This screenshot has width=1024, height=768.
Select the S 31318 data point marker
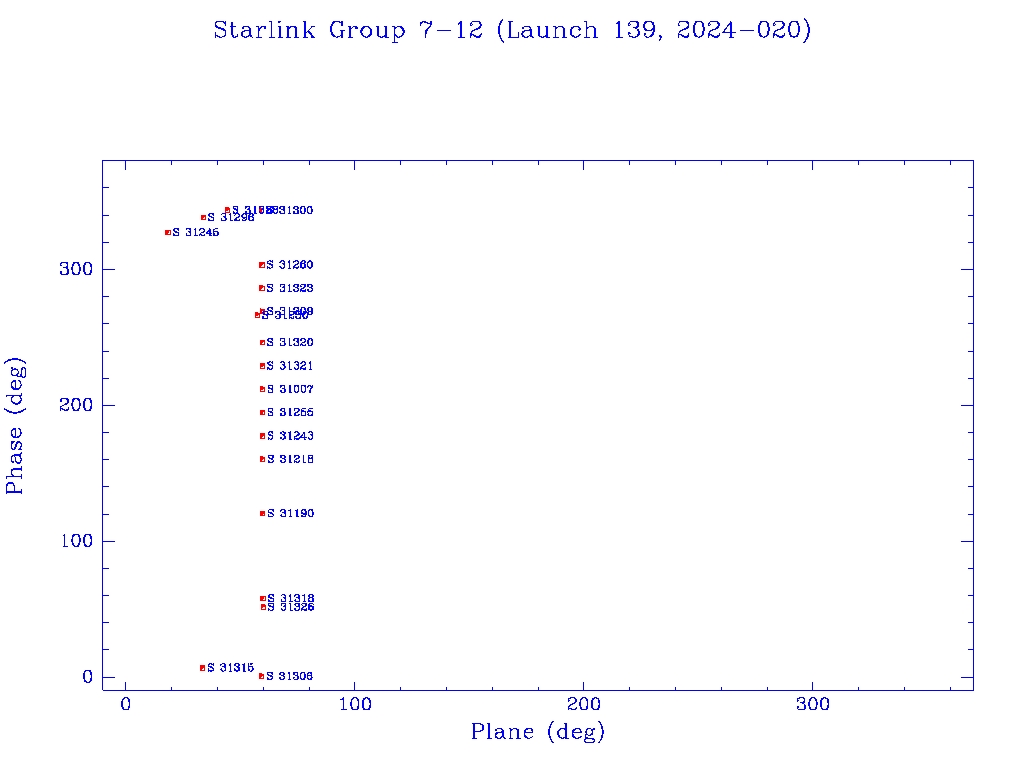262,598
